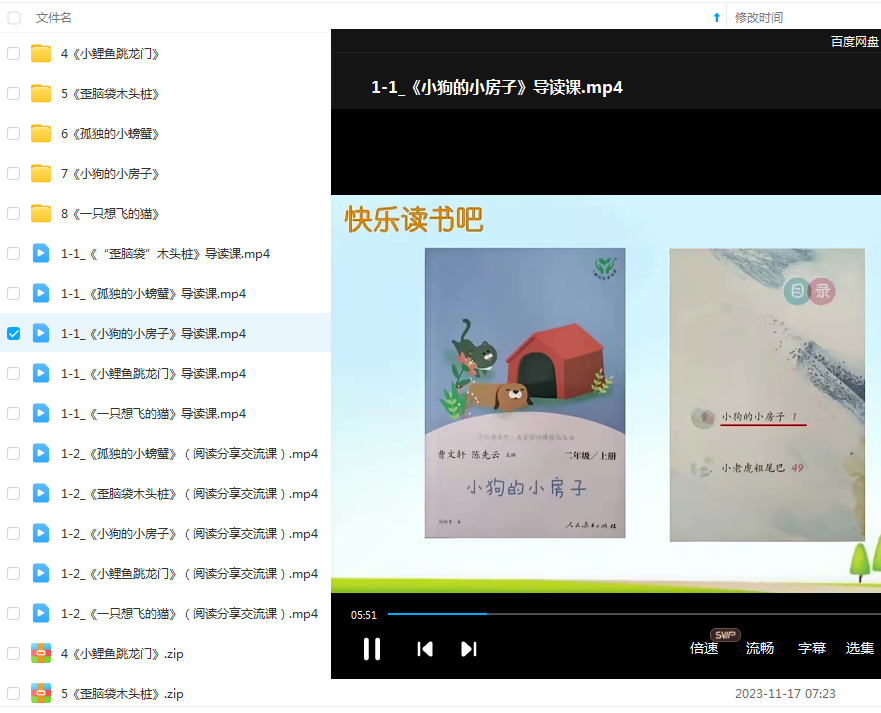Click the 05:51 playback time display

coord(364,615)
